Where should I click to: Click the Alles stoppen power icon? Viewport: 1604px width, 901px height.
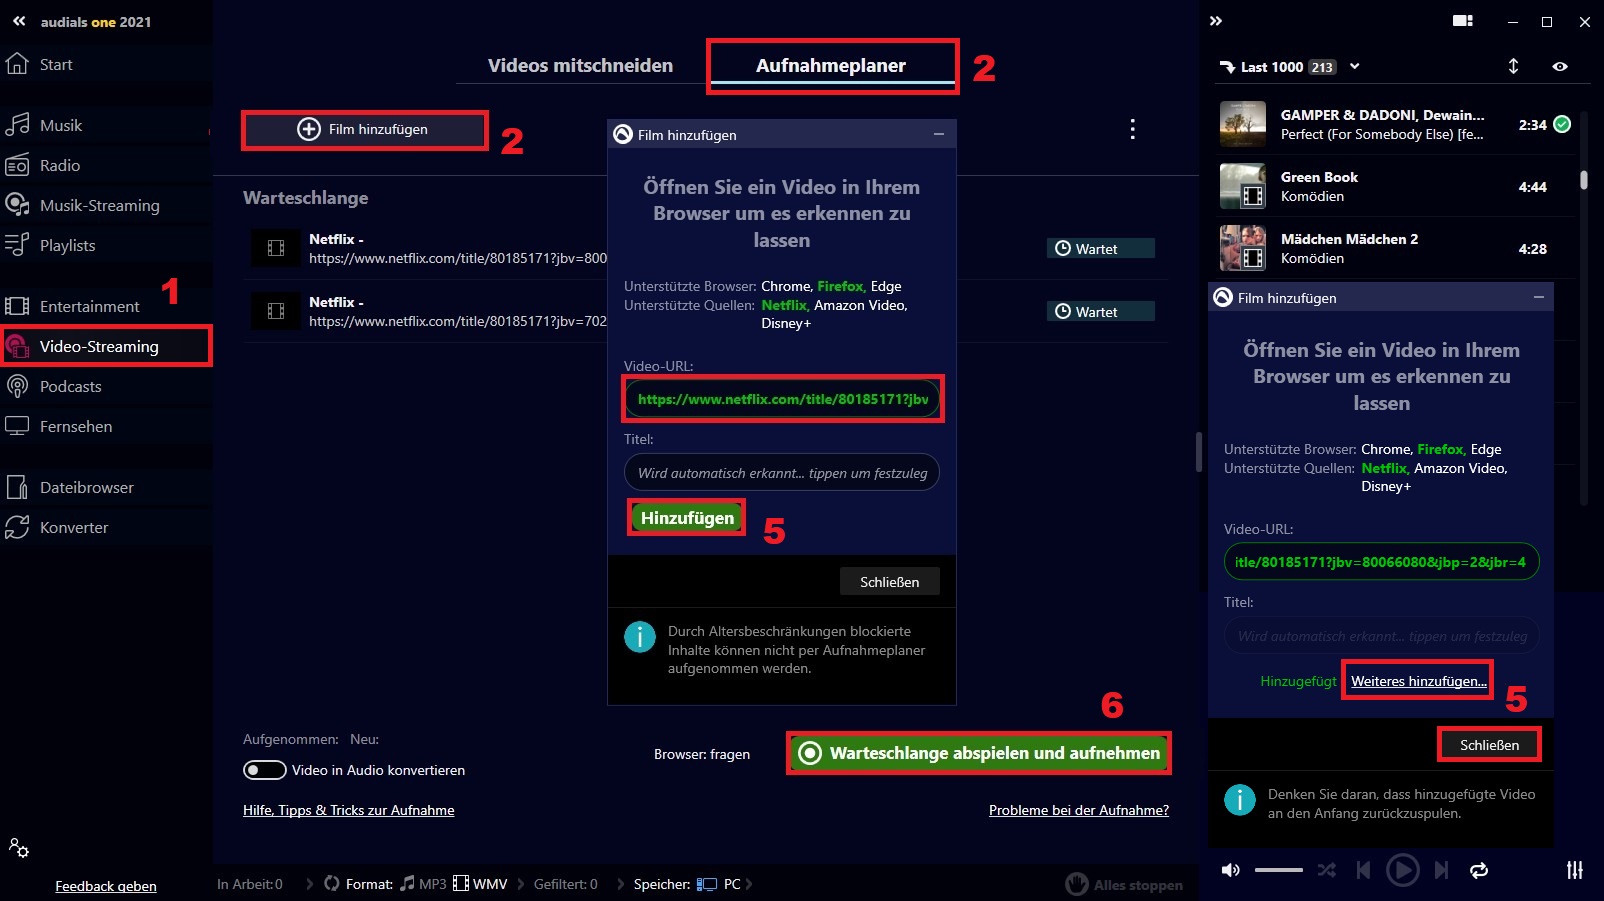pyautogui.click(x=1077, y=884)
